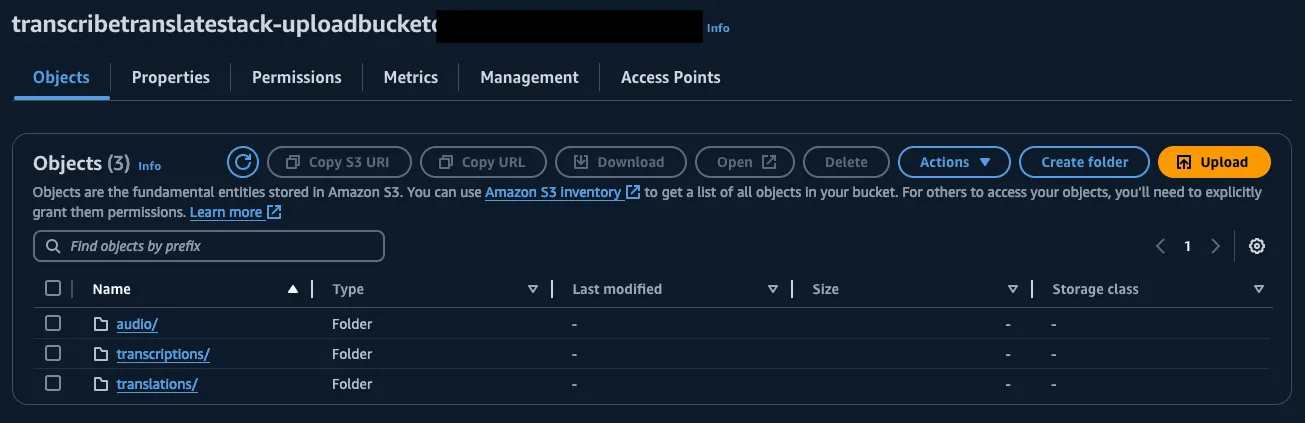Image resolution: width=1305 pixels, height=423 pixels.
Task: Sort by the Size column arrow
Action: 1013,289
